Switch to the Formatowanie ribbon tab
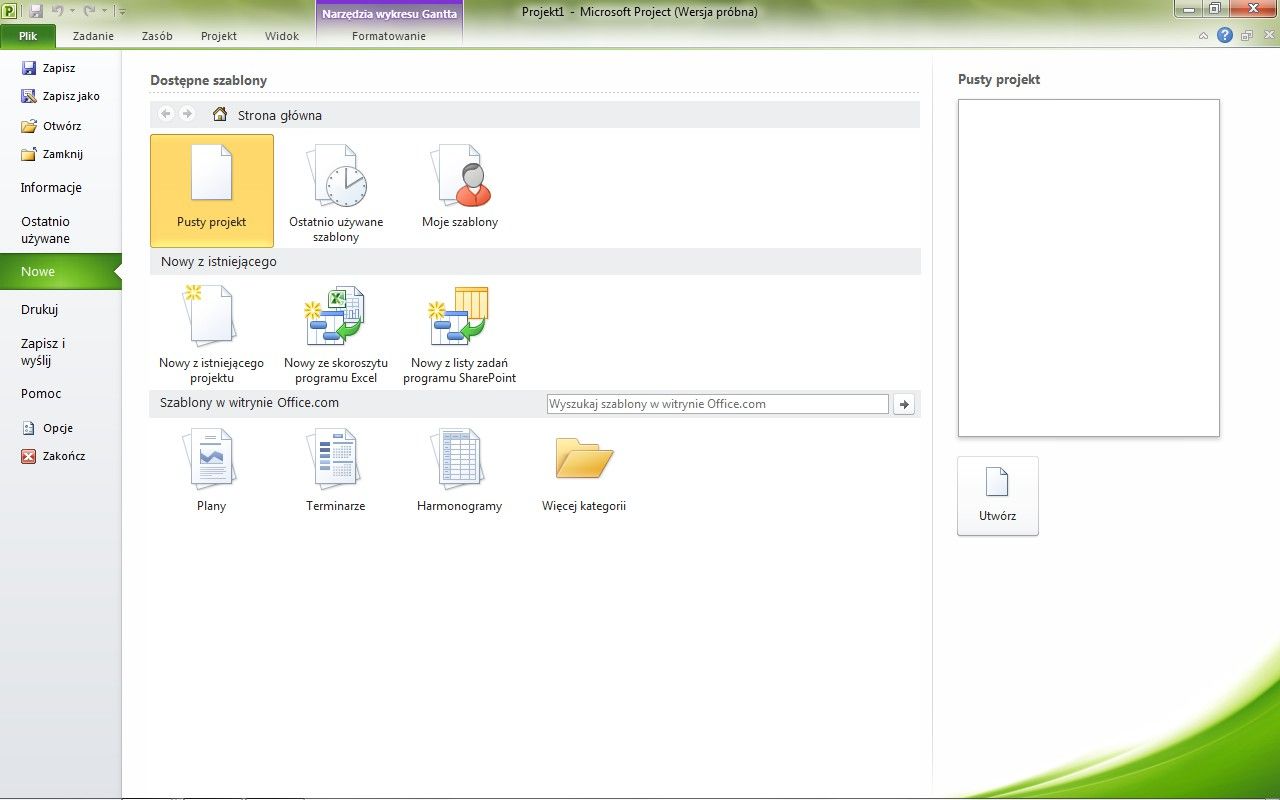The height and width of the screenshot is (800, 1280). tap(389, 36)
